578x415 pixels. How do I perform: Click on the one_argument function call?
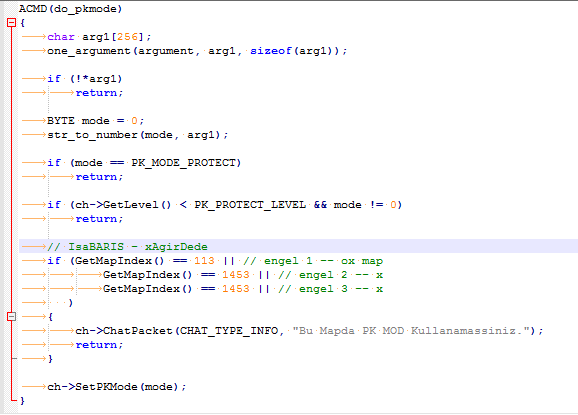tap(197, 51)
